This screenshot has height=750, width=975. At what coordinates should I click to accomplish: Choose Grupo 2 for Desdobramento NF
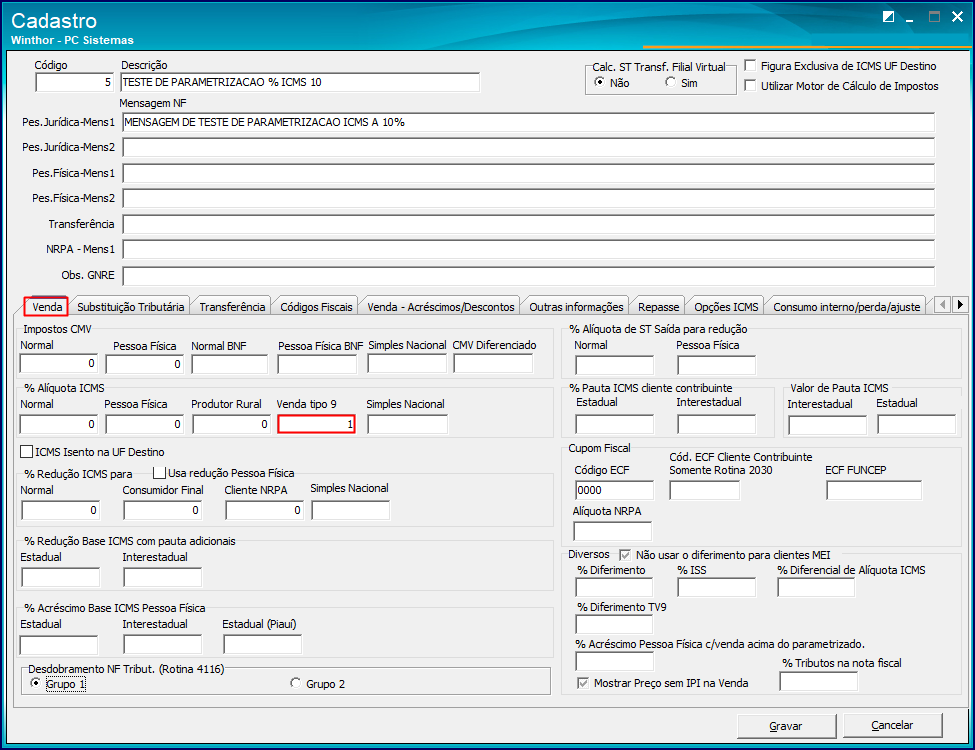coord(295,683)
